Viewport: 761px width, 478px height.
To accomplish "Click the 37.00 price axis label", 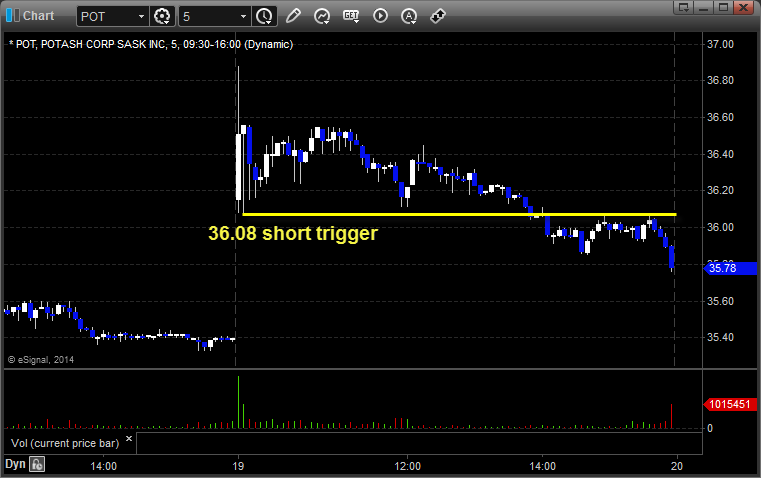I will (x=720, y=44).
